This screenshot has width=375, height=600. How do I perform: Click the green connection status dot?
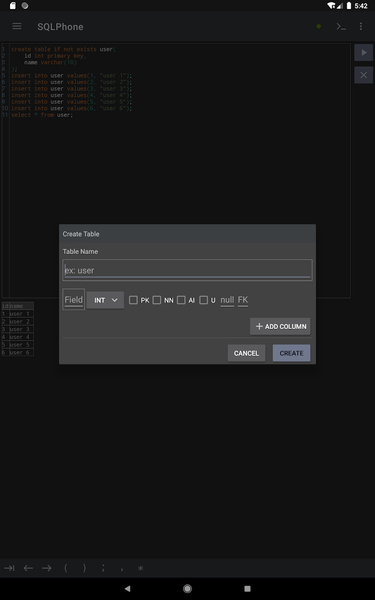[x=319, y=26]
